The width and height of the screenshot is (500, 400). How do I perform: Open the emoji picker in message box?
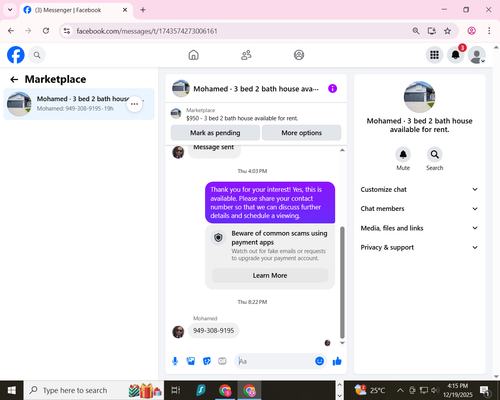319,361
